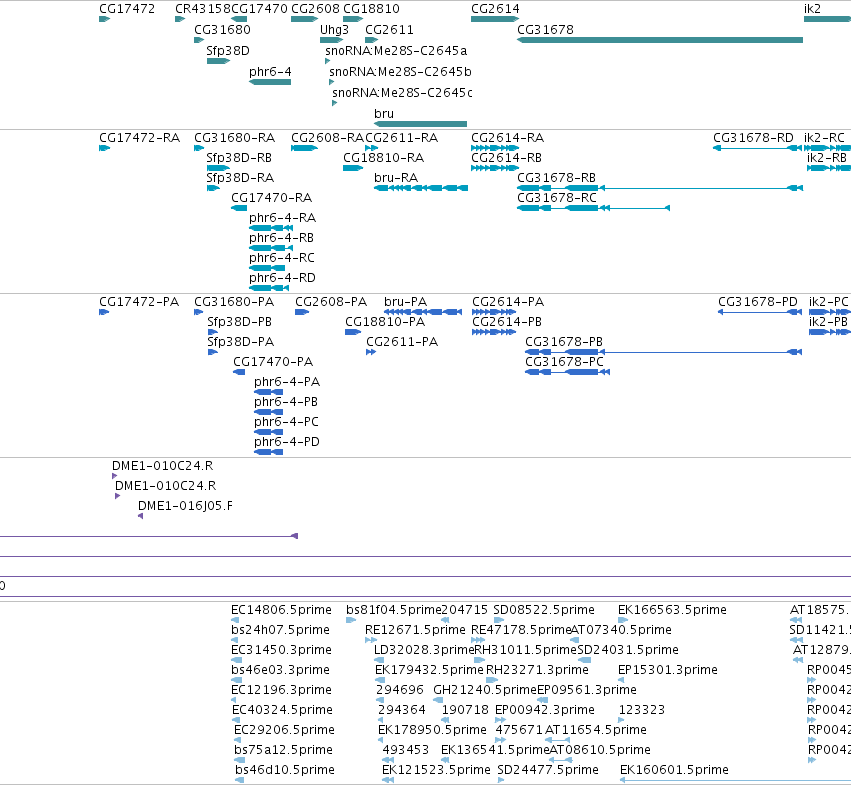Select the CG2608-RA transcript label
This screenshot has height=785, width=851.
tap(327, 138)
